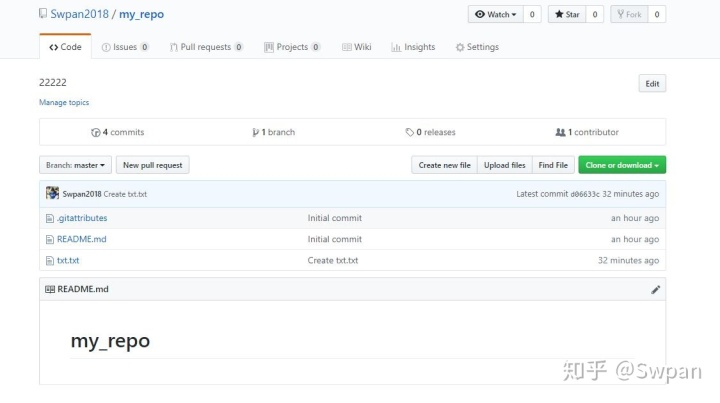Click the eye icon in Watch button
Image resolution: width=720 pixels, height=403 pixels.
(x=480, y=14)
